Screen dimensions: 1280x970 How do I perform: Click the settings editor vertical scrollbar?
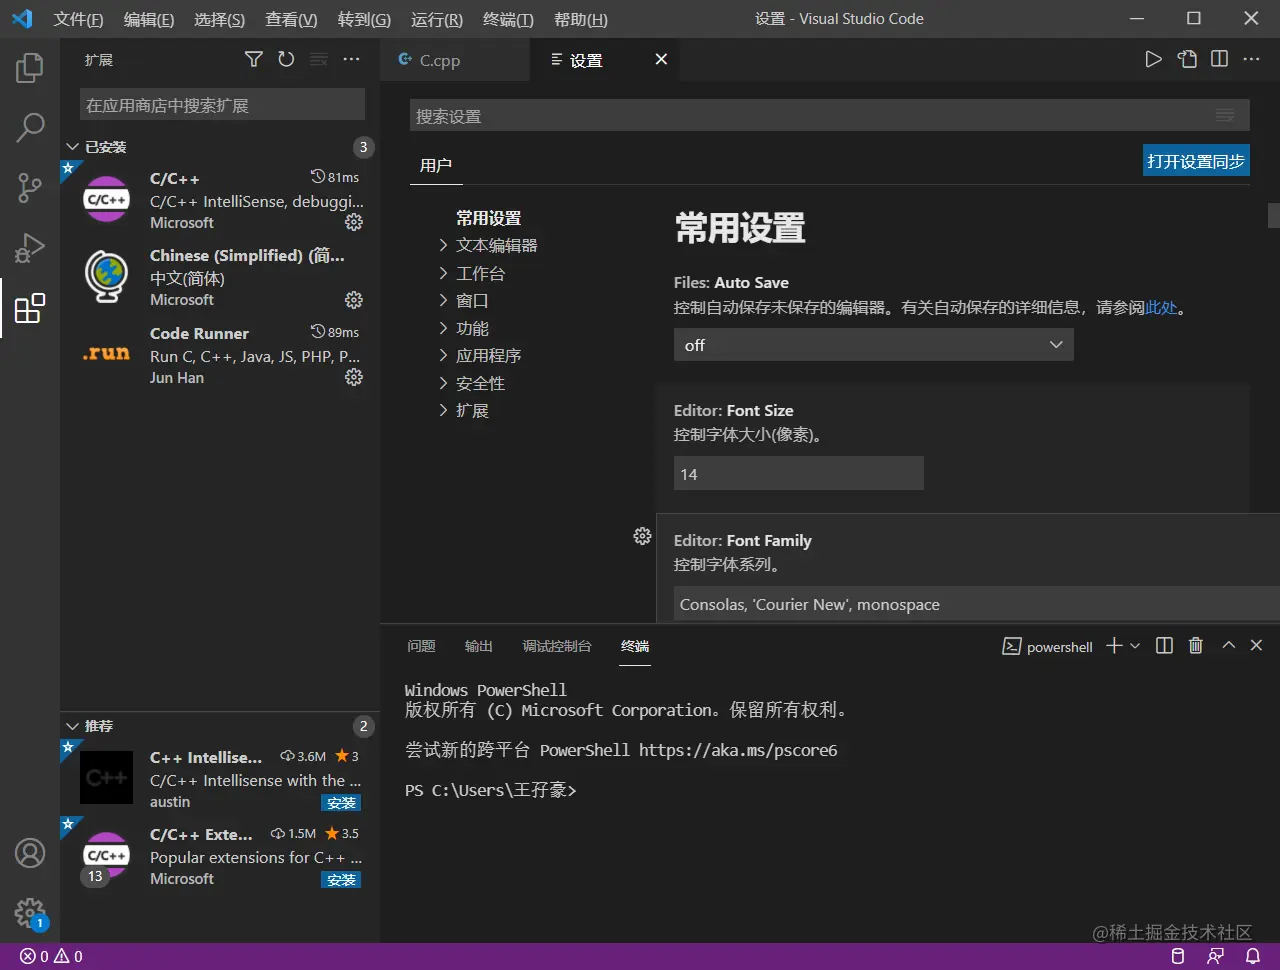tap(1274, 215)
